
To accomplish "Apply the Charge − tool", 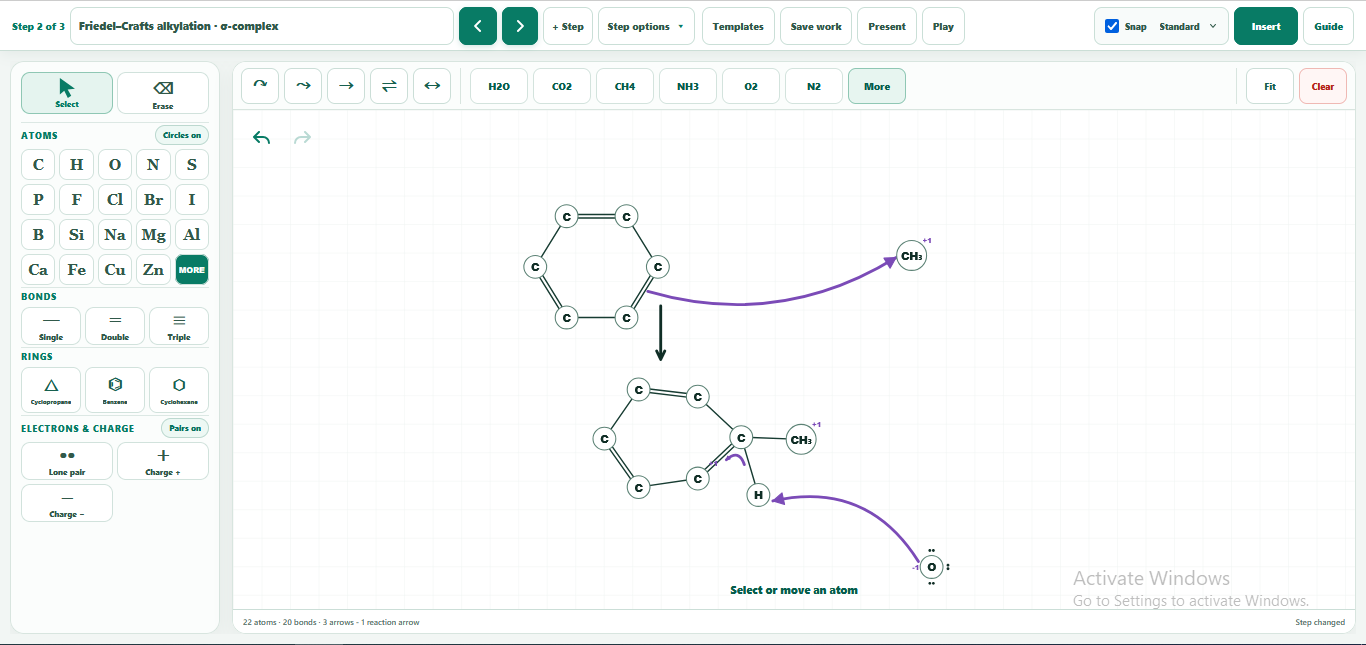I will 67,503.
